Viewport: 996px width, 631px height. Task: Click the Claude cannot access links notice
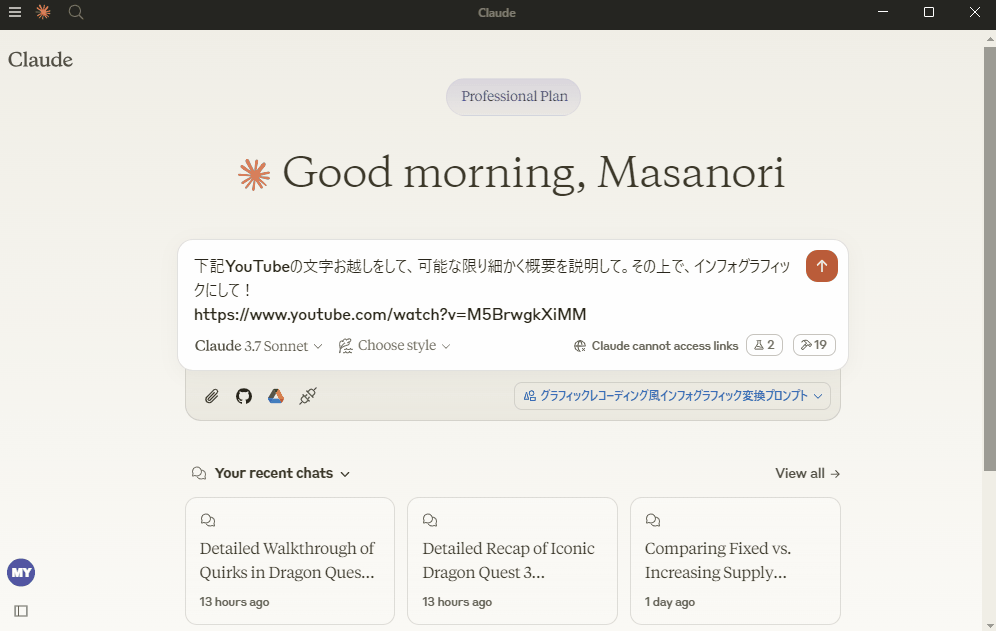664,346
